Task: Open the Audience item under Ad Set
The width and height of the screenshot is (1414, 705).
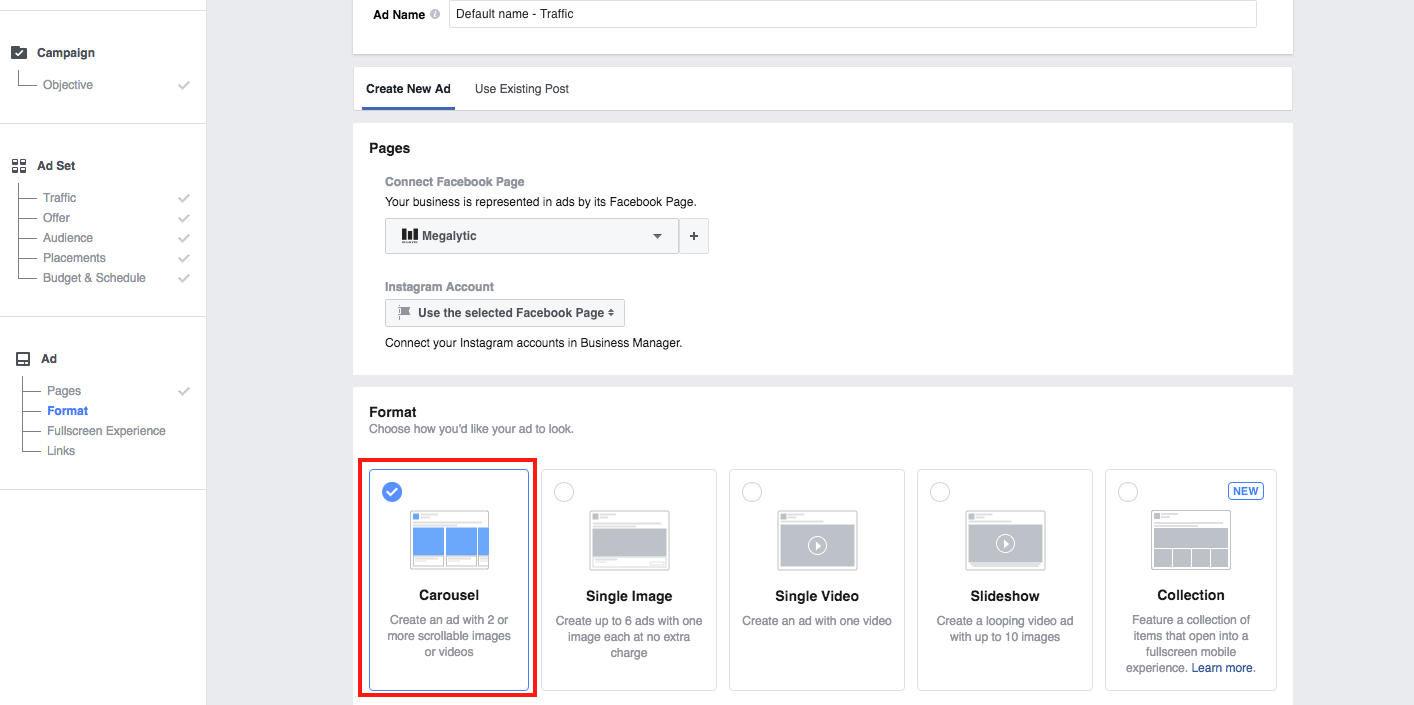Action: tap(68, 238)
